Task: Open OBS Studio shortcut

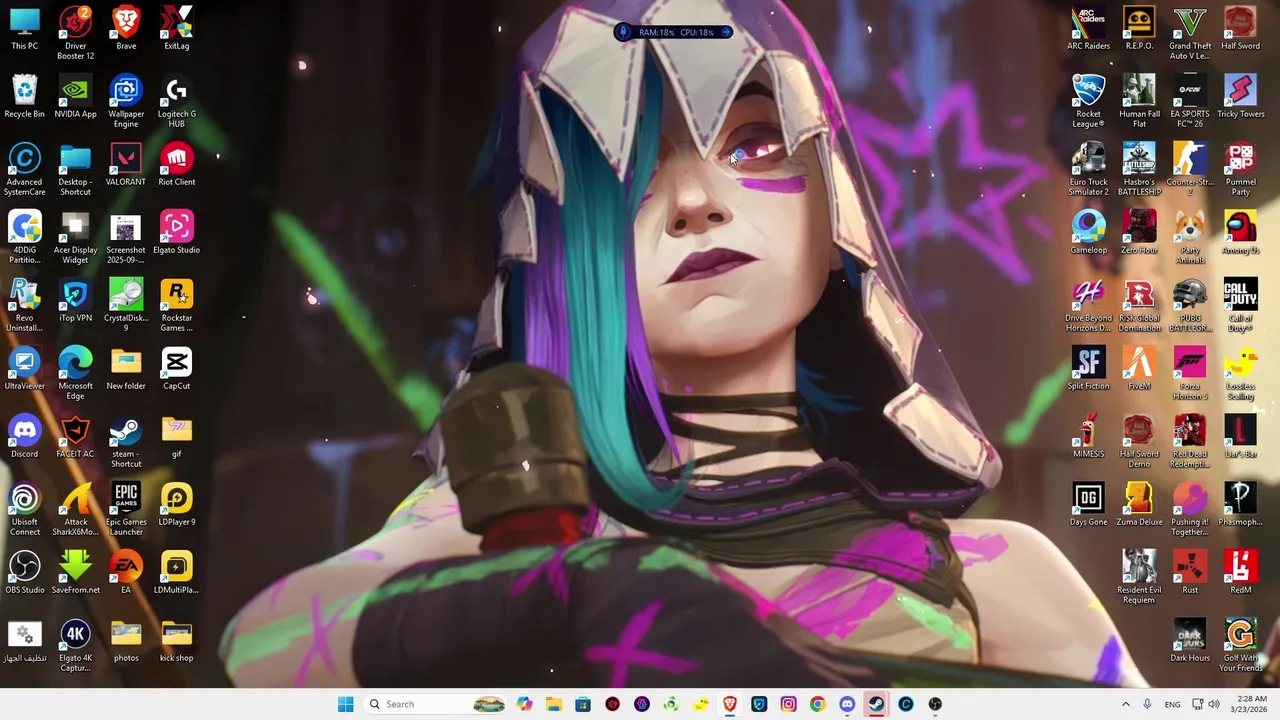Action: click(25, 572)
